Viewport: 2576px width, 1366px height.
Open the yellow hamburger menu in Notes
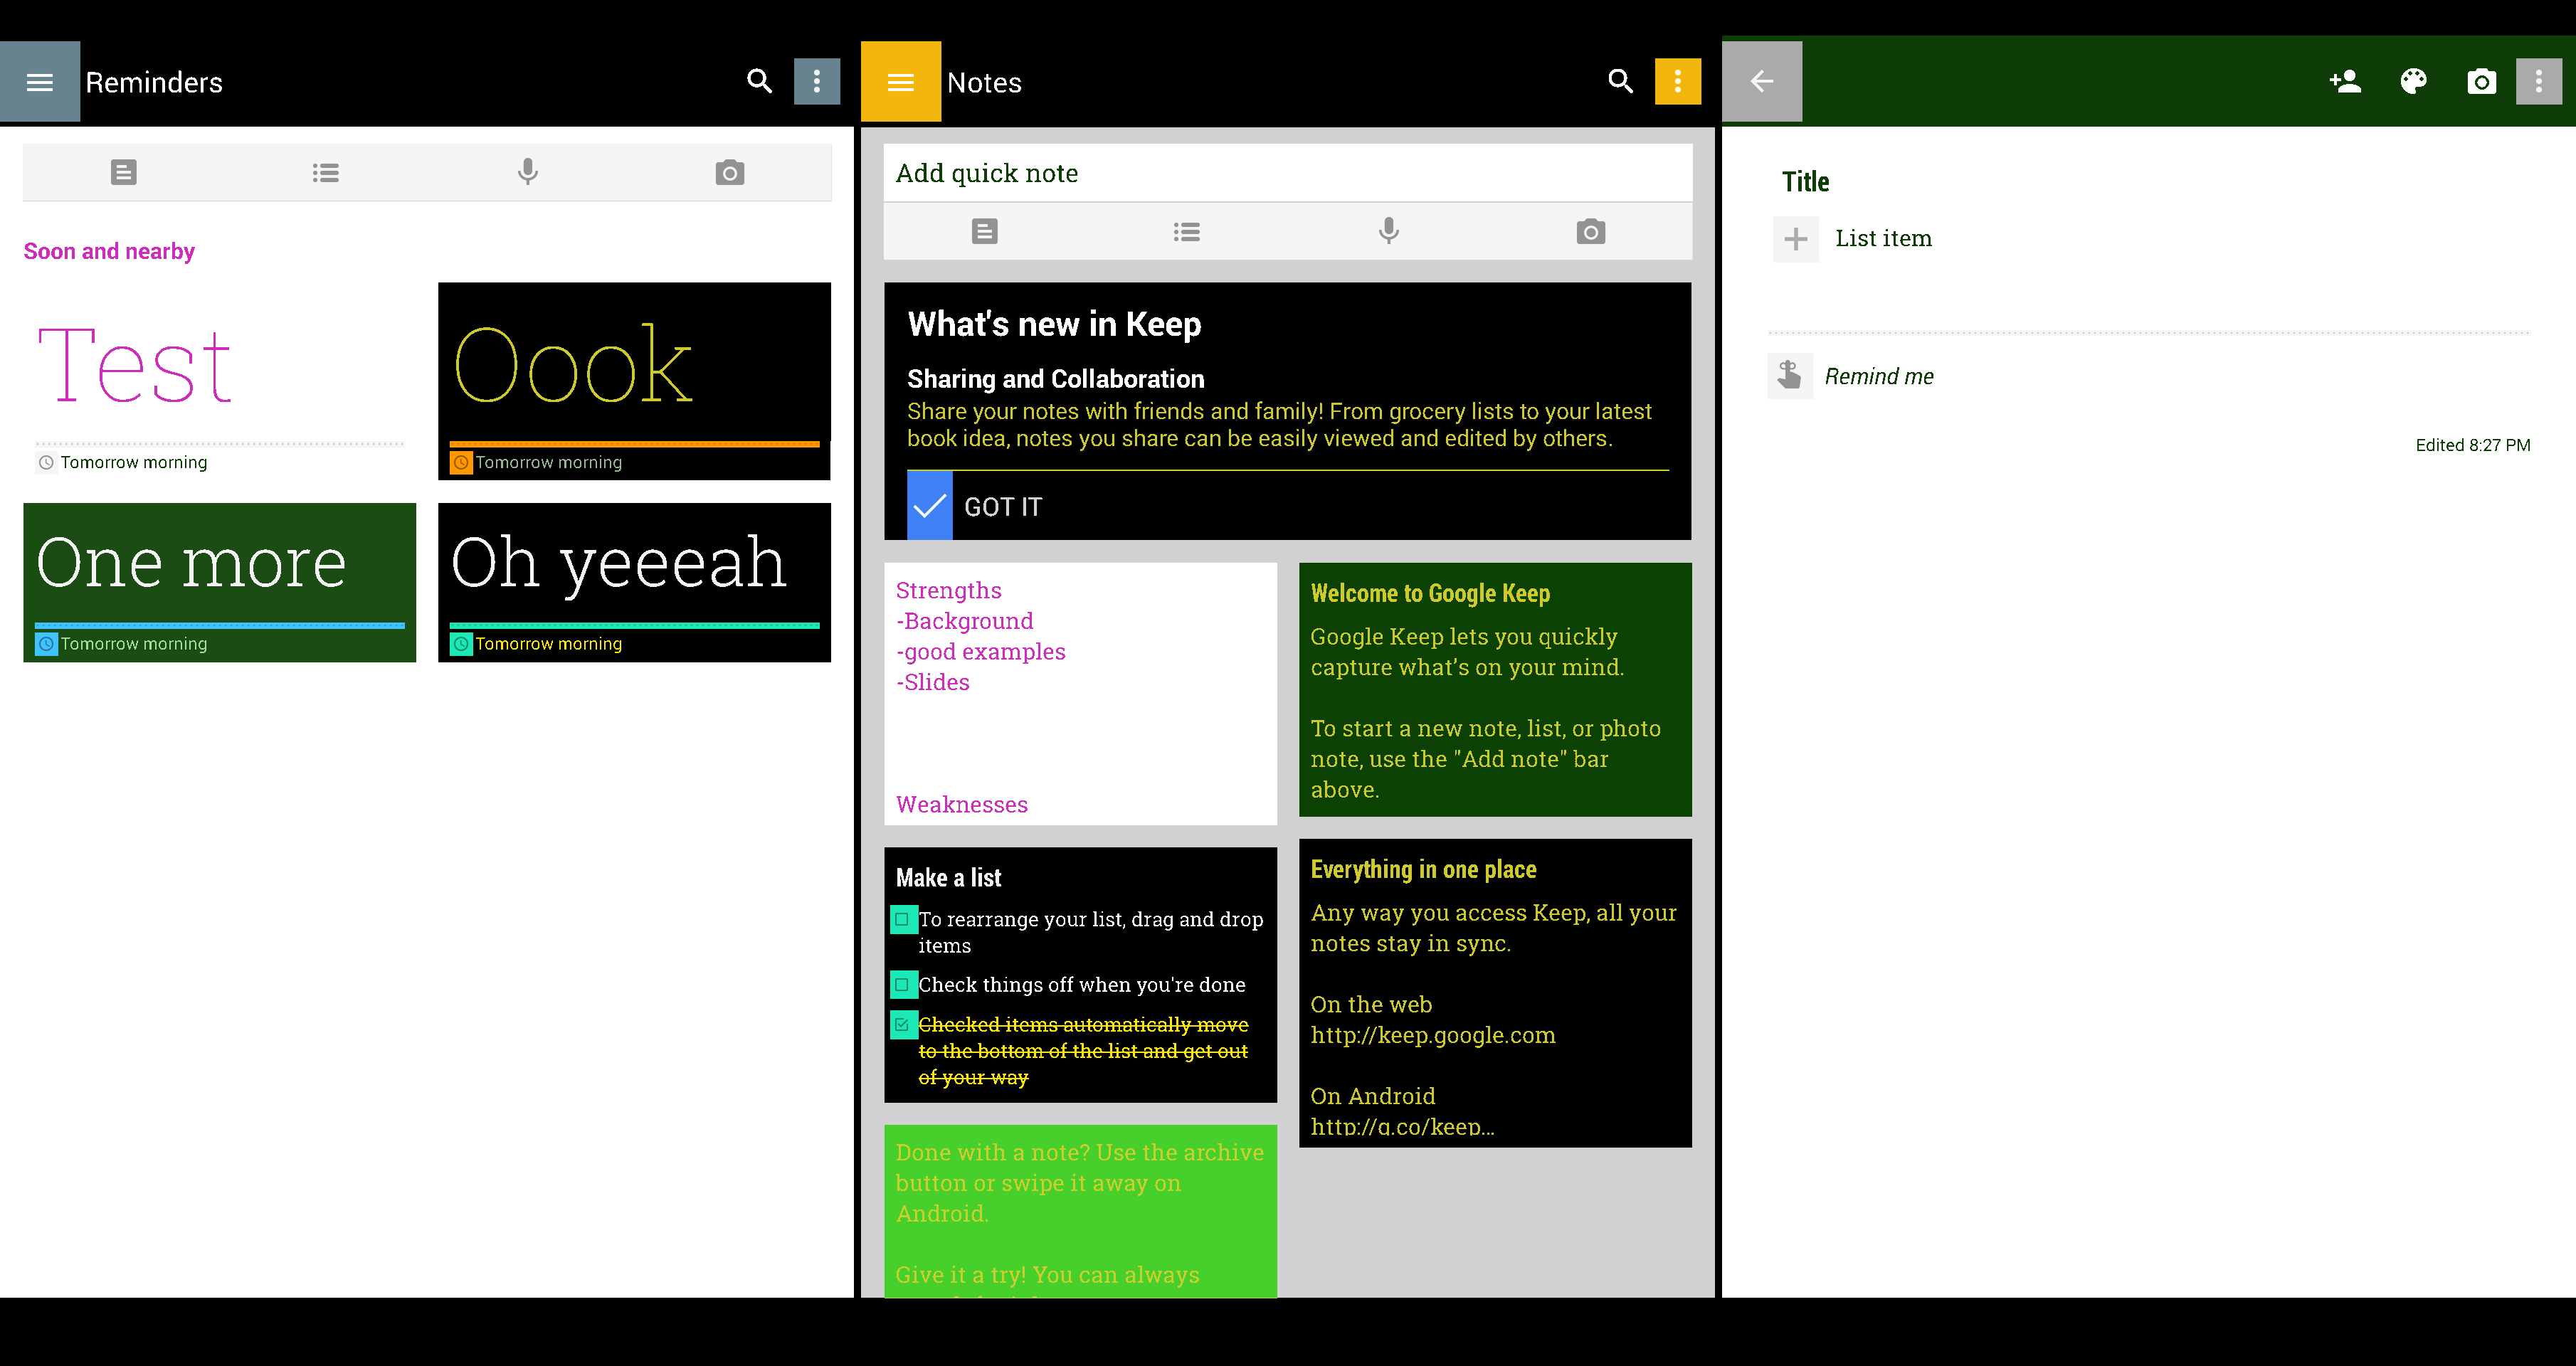[x=901, y=82]
